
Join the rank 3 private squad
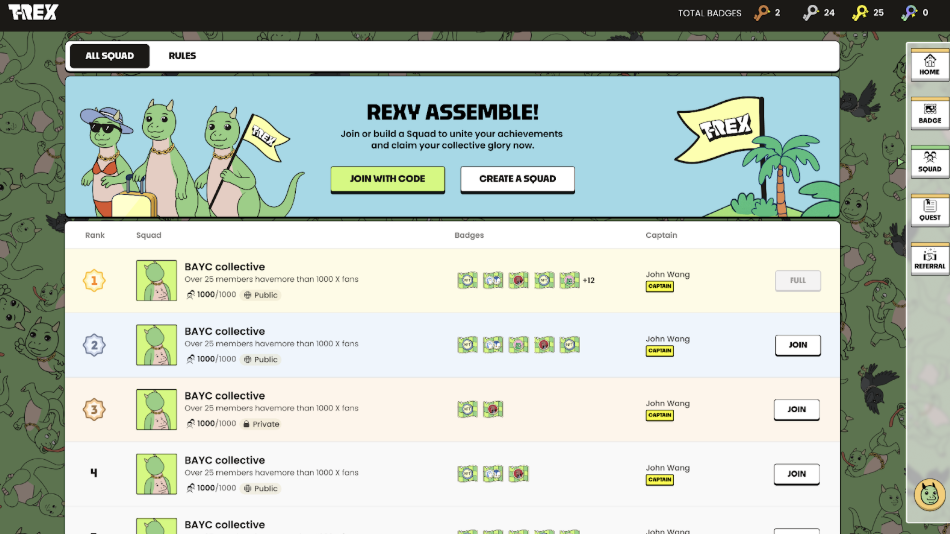click(x=797, y=409)
